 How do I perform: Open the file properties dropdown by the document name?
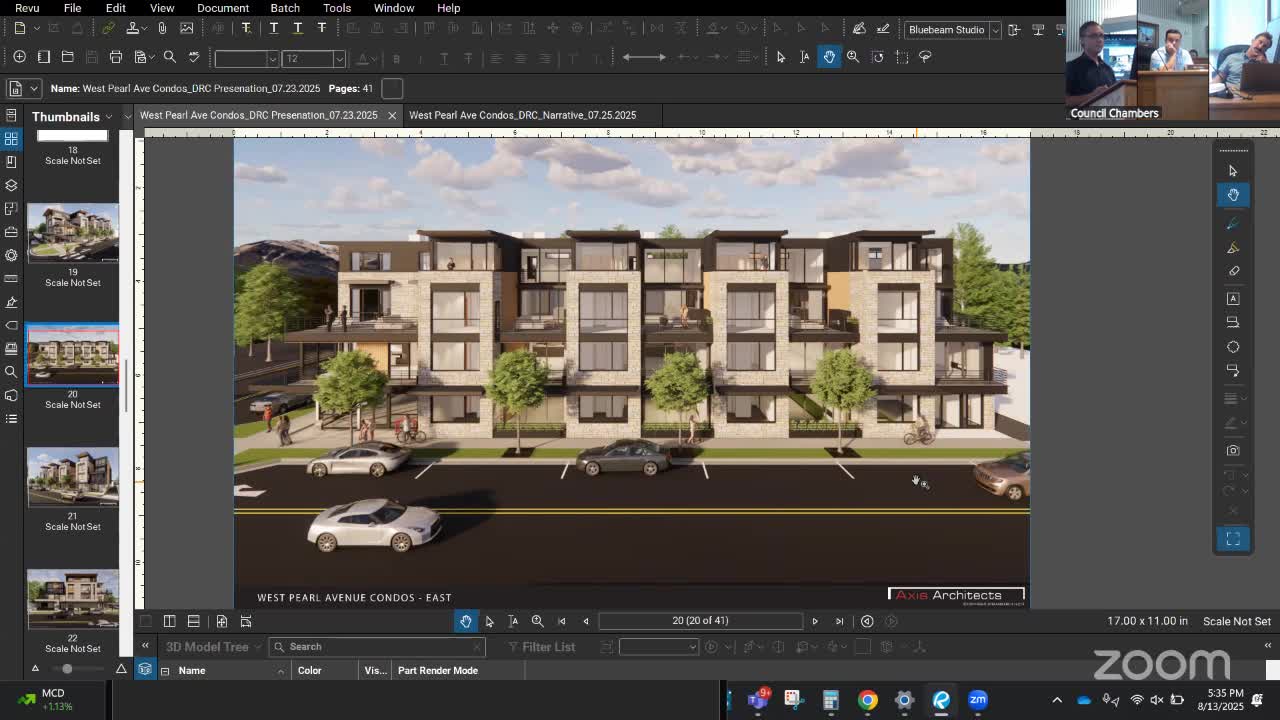[34, 89]
